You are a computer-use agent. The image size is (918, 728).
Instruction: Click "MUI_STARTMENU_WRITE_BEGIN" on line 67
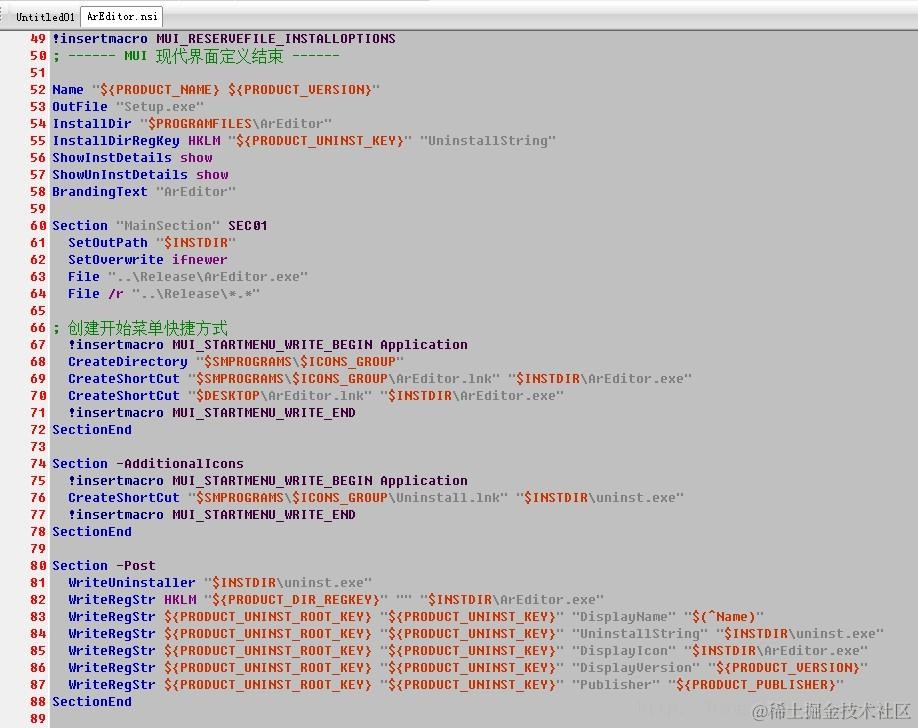[x=272, y=344]
